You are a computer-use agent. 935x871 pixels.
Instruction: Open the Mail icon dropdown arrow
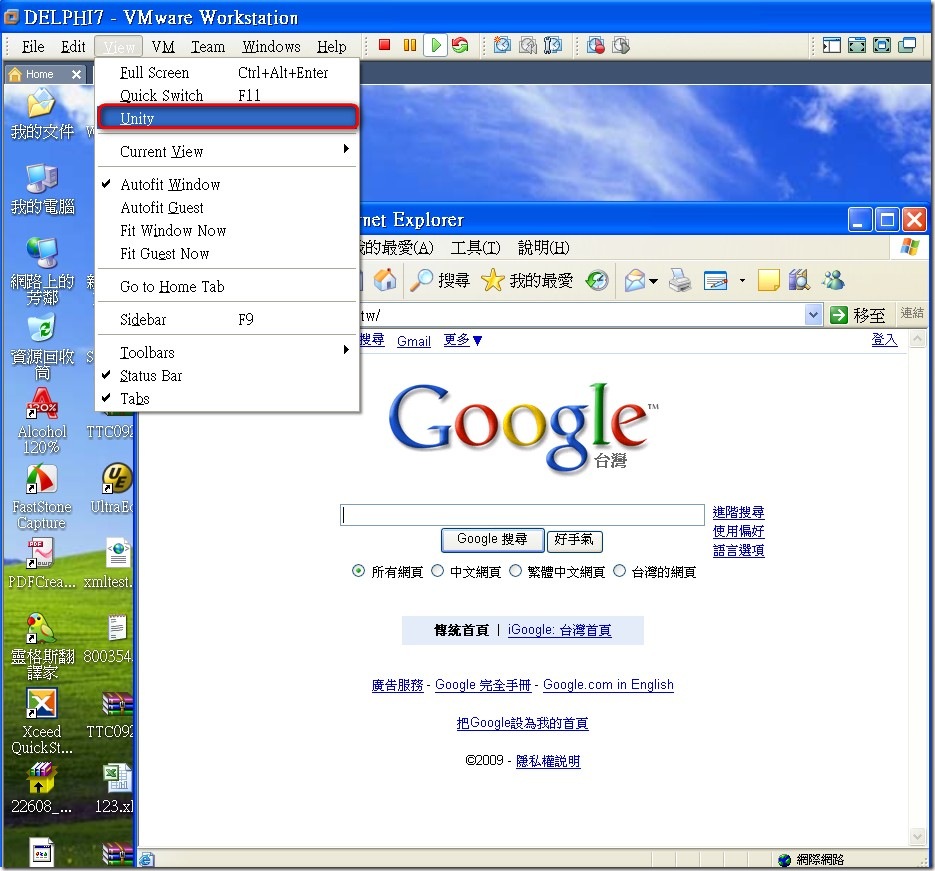654,281
